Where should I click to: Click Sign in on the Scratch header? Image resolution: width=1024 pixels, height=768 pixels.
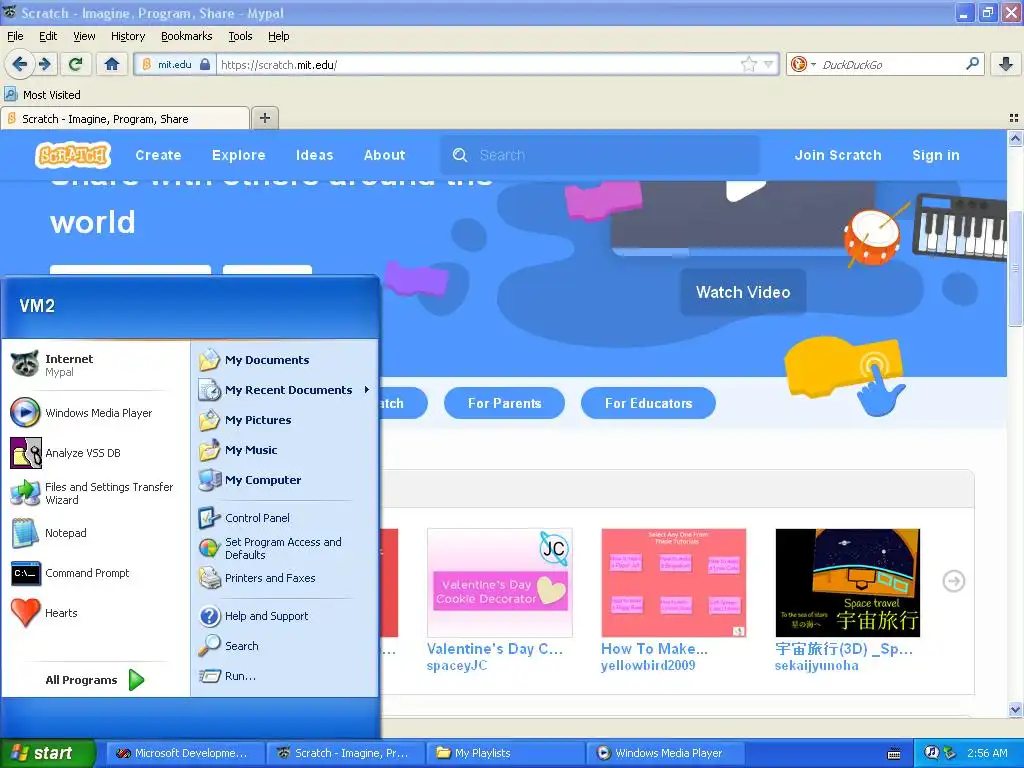pos(936,155)
